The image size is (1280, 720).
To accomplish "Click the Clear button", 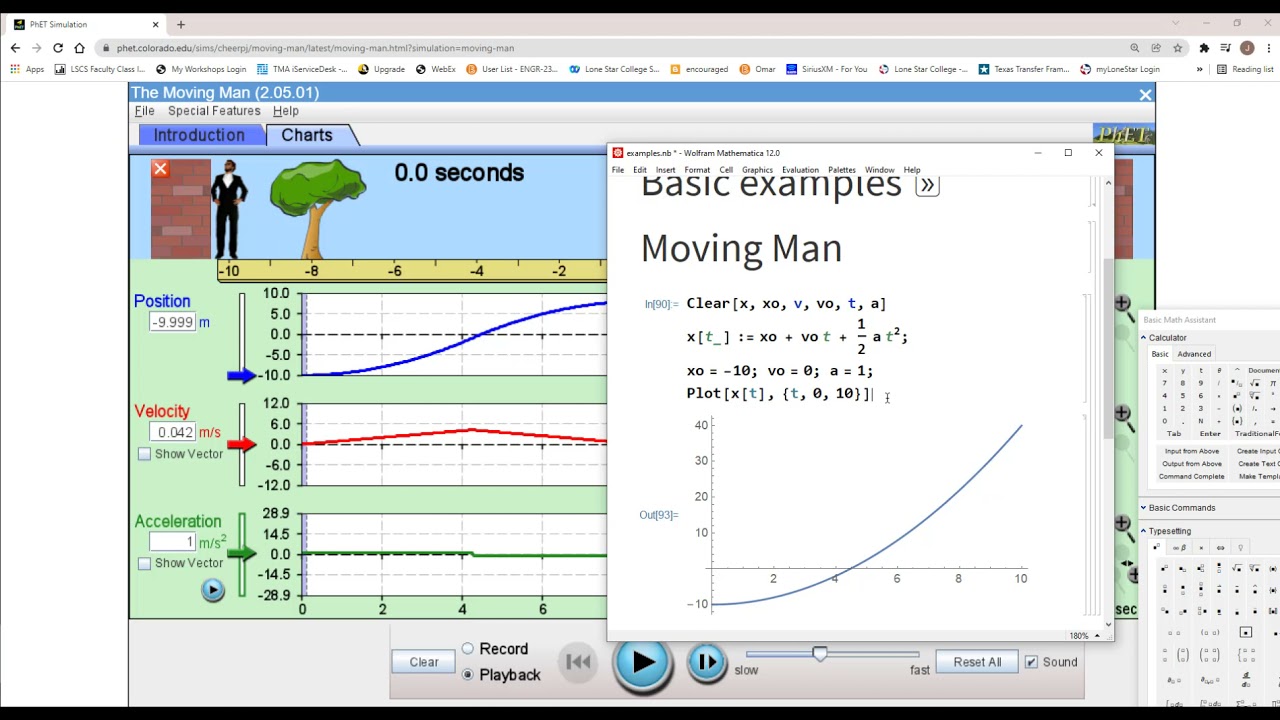I will click(424, 662).
